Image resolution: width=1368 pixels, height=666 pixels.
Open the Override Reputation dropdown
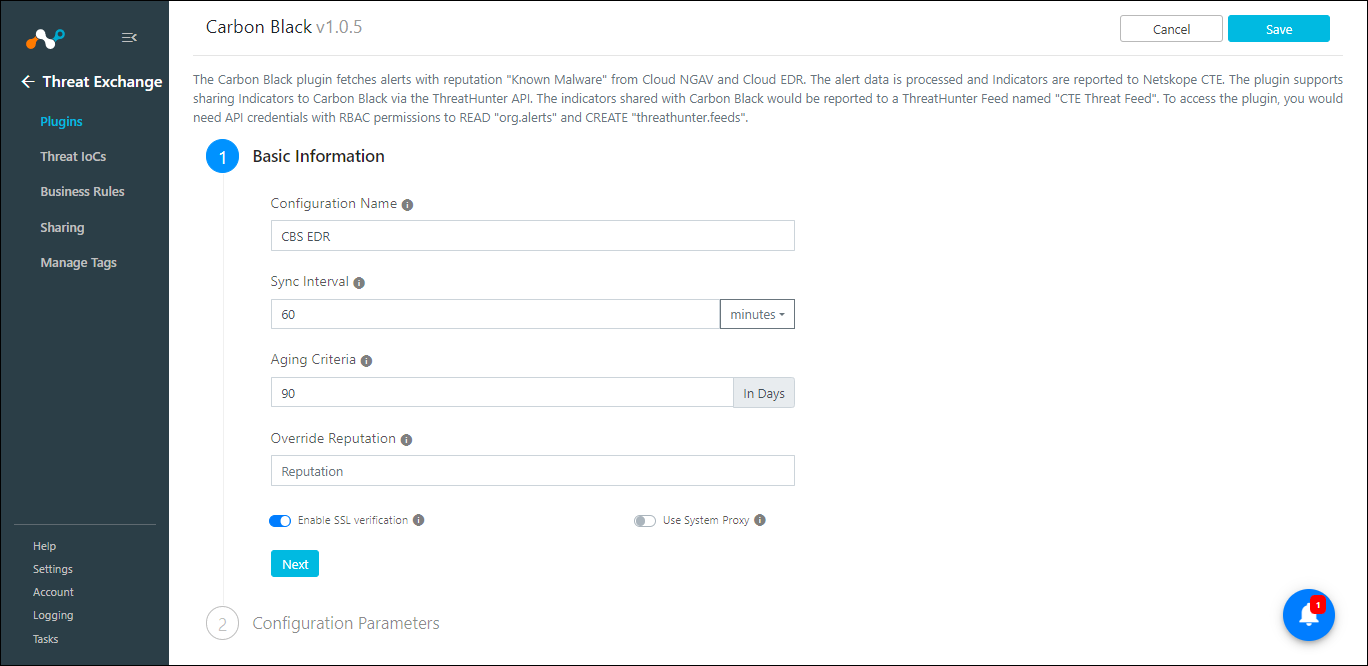click(x=533, y=471)
